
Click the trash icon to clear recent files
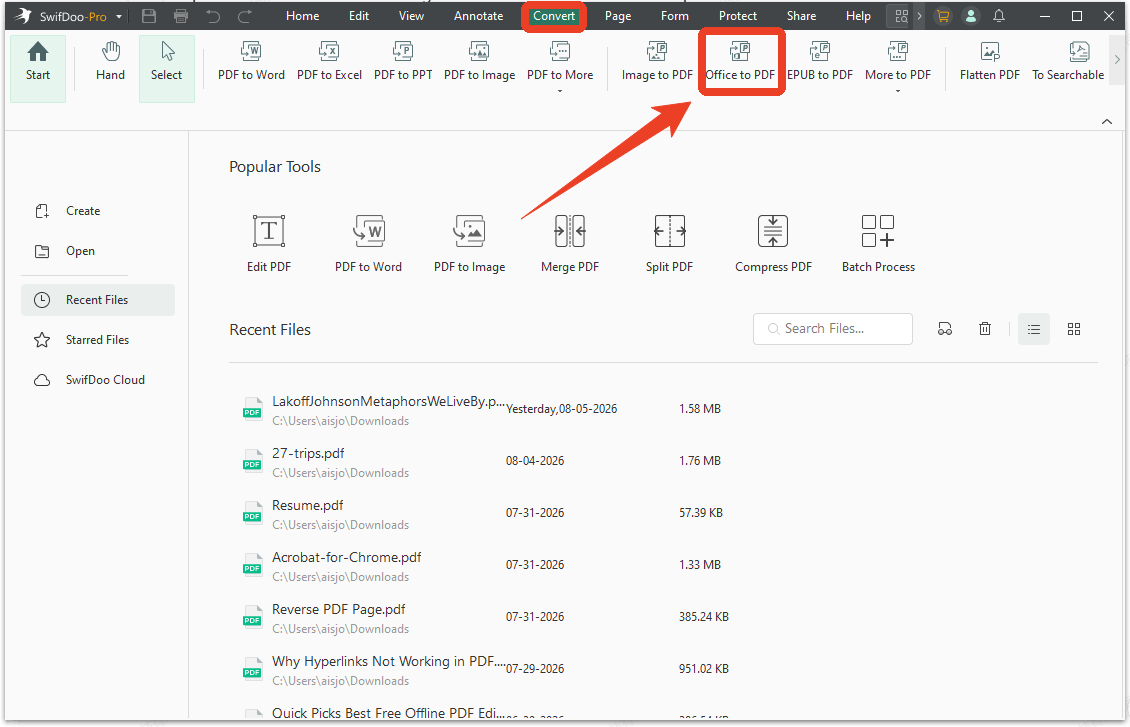pyautogui.click(x=984, y=329)
